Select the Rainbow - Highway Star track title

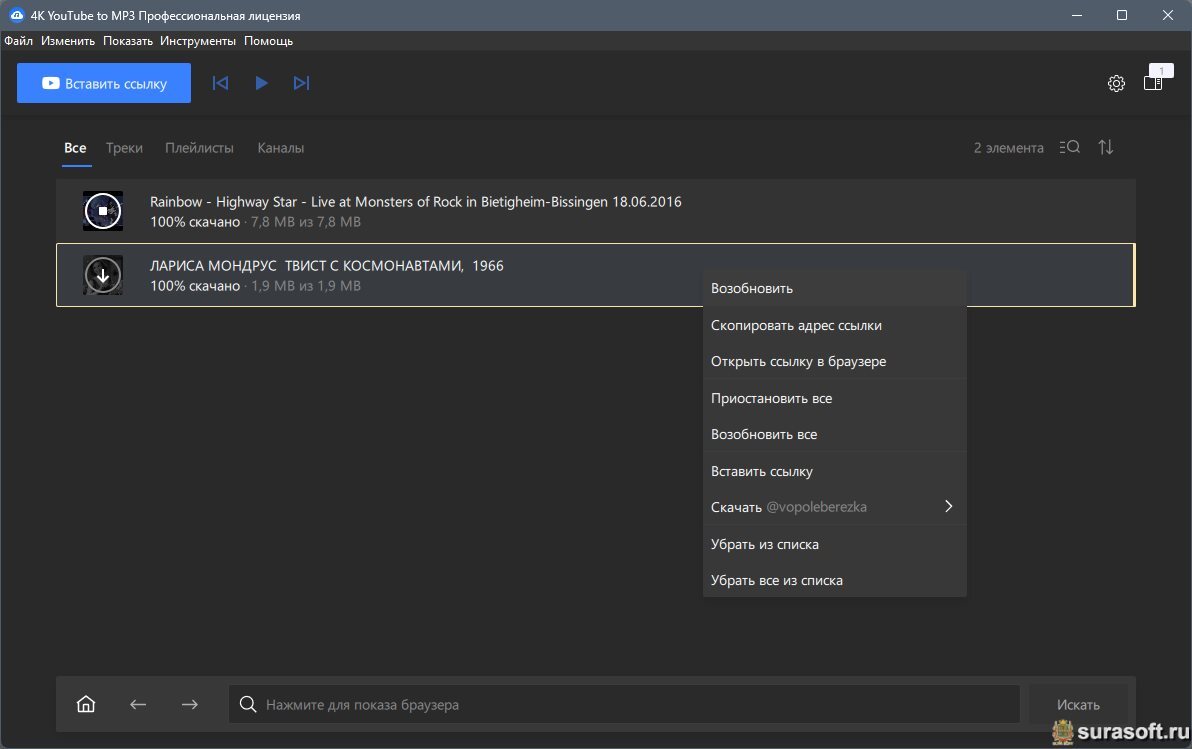(x=416, y=202)
